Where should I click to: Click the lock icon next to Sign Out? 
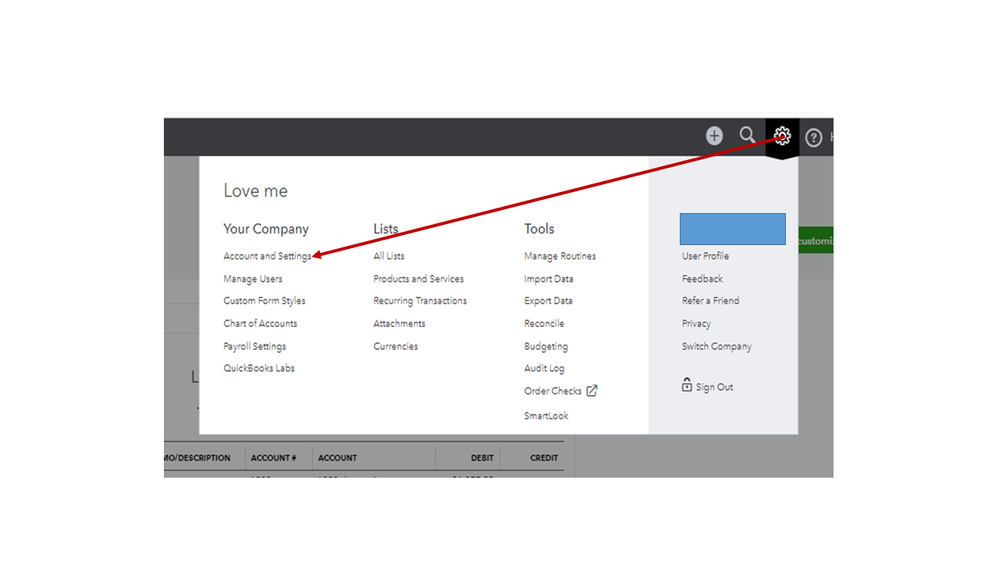(686, 385)
